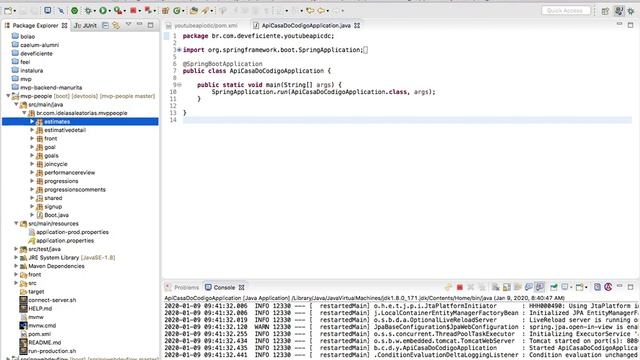
Task: Open the Debug button dropdown arrow
Action: point(94,11)
